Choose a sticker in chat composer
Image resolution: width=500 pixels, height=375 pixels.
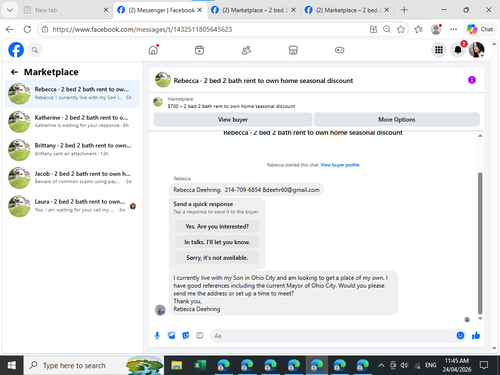tap(186, 335)
